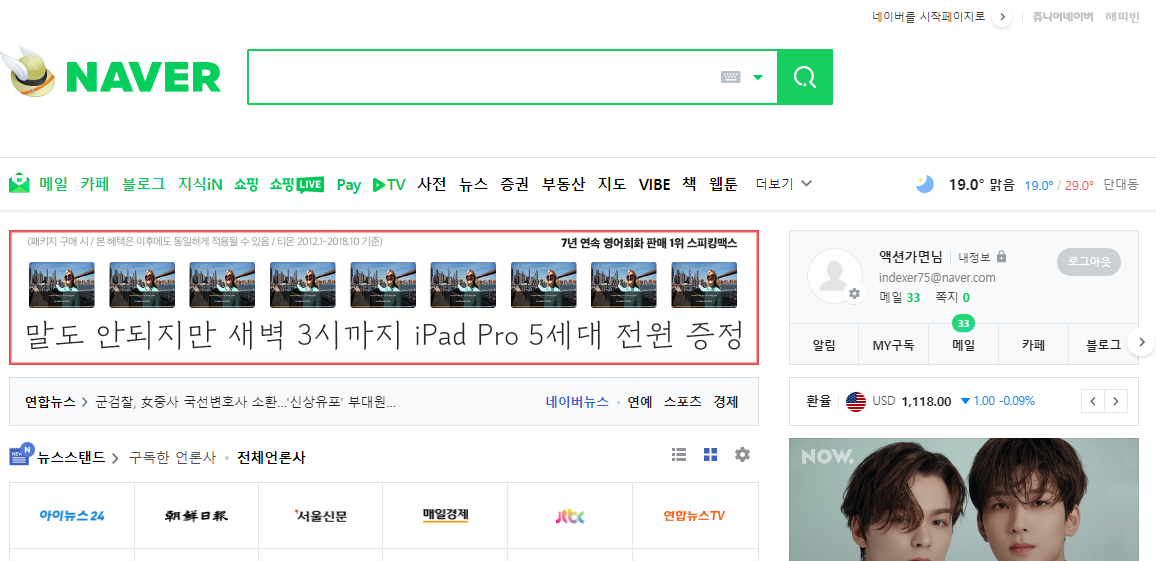Click the moon weather icon
Viewport: 1156px width, 561px height.
pos(925,184)
